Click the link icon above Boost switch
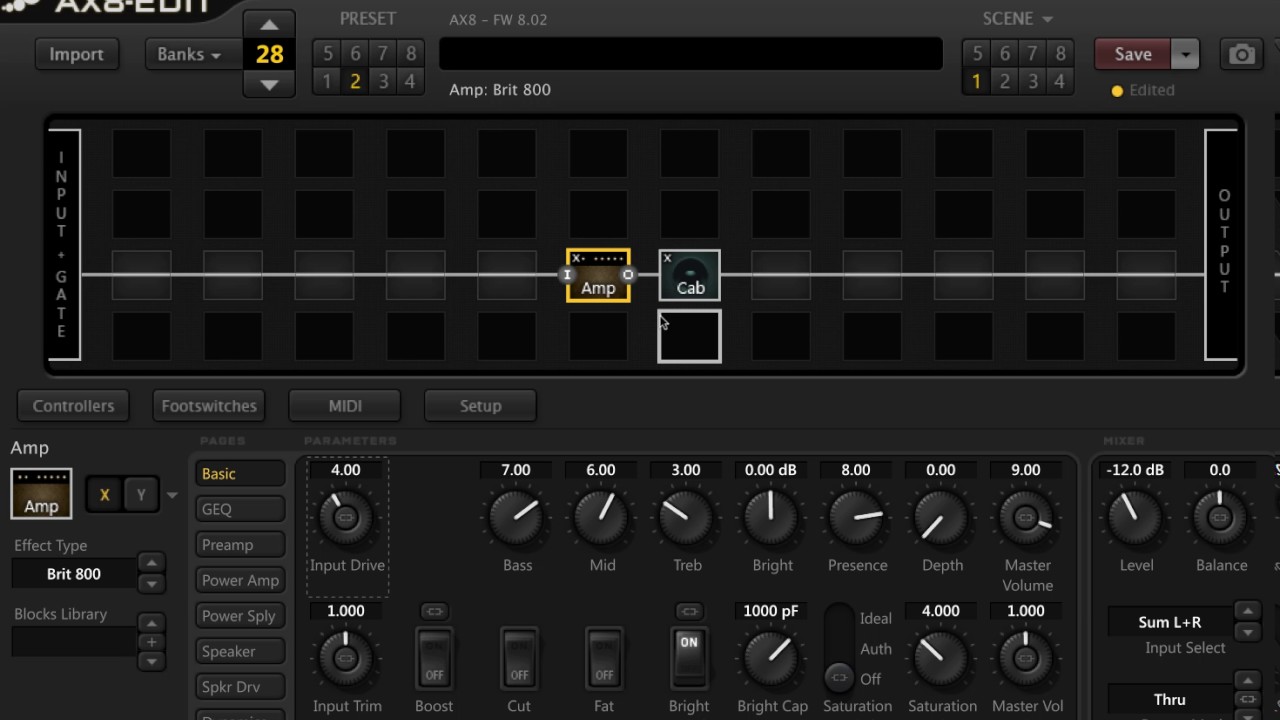The image size is (1280, 720). point(433,611)
